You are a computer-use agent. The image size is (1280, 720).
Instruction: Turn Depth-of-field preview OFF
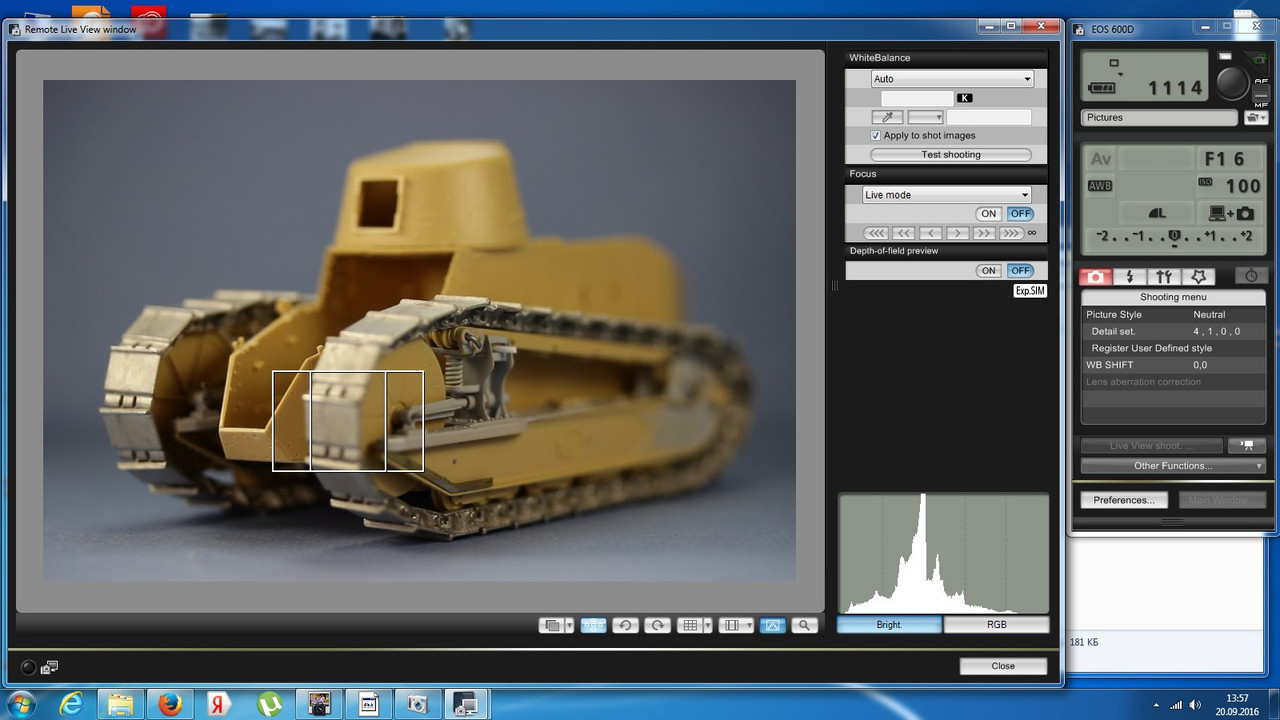tap(1020, 271)
